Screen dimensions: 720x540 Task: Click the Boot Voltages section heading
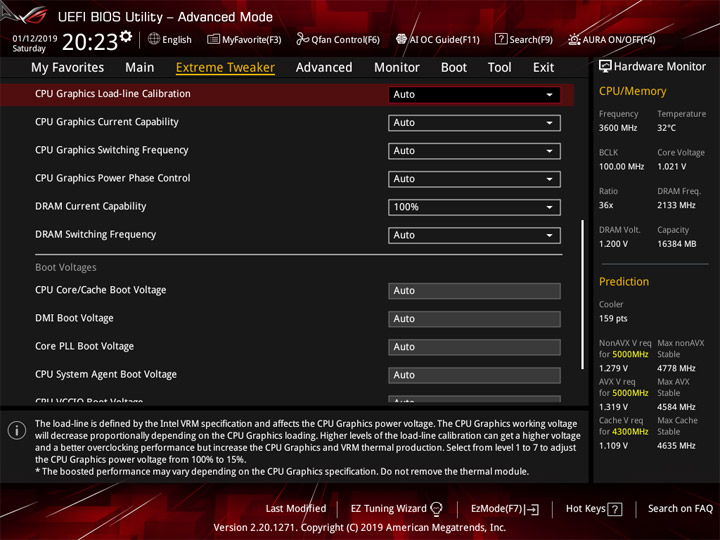click(66, 267)
